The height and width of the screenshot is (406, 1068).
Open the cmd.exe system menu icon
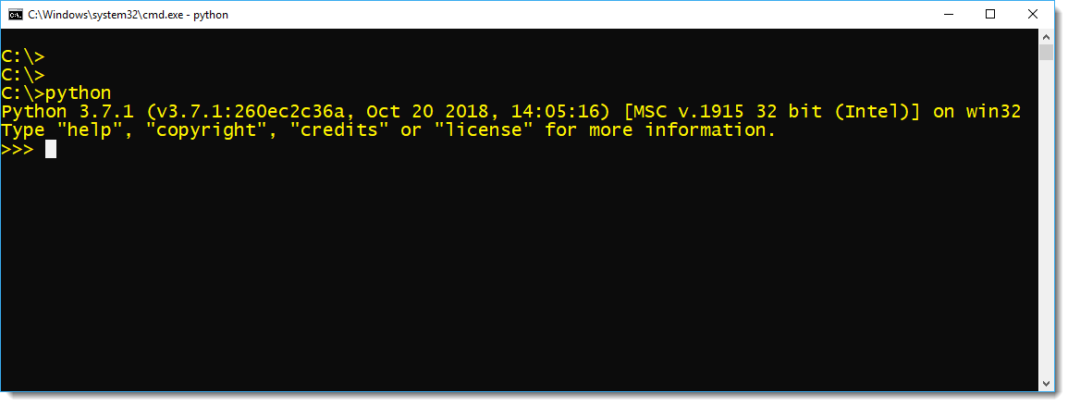point(14,14)
